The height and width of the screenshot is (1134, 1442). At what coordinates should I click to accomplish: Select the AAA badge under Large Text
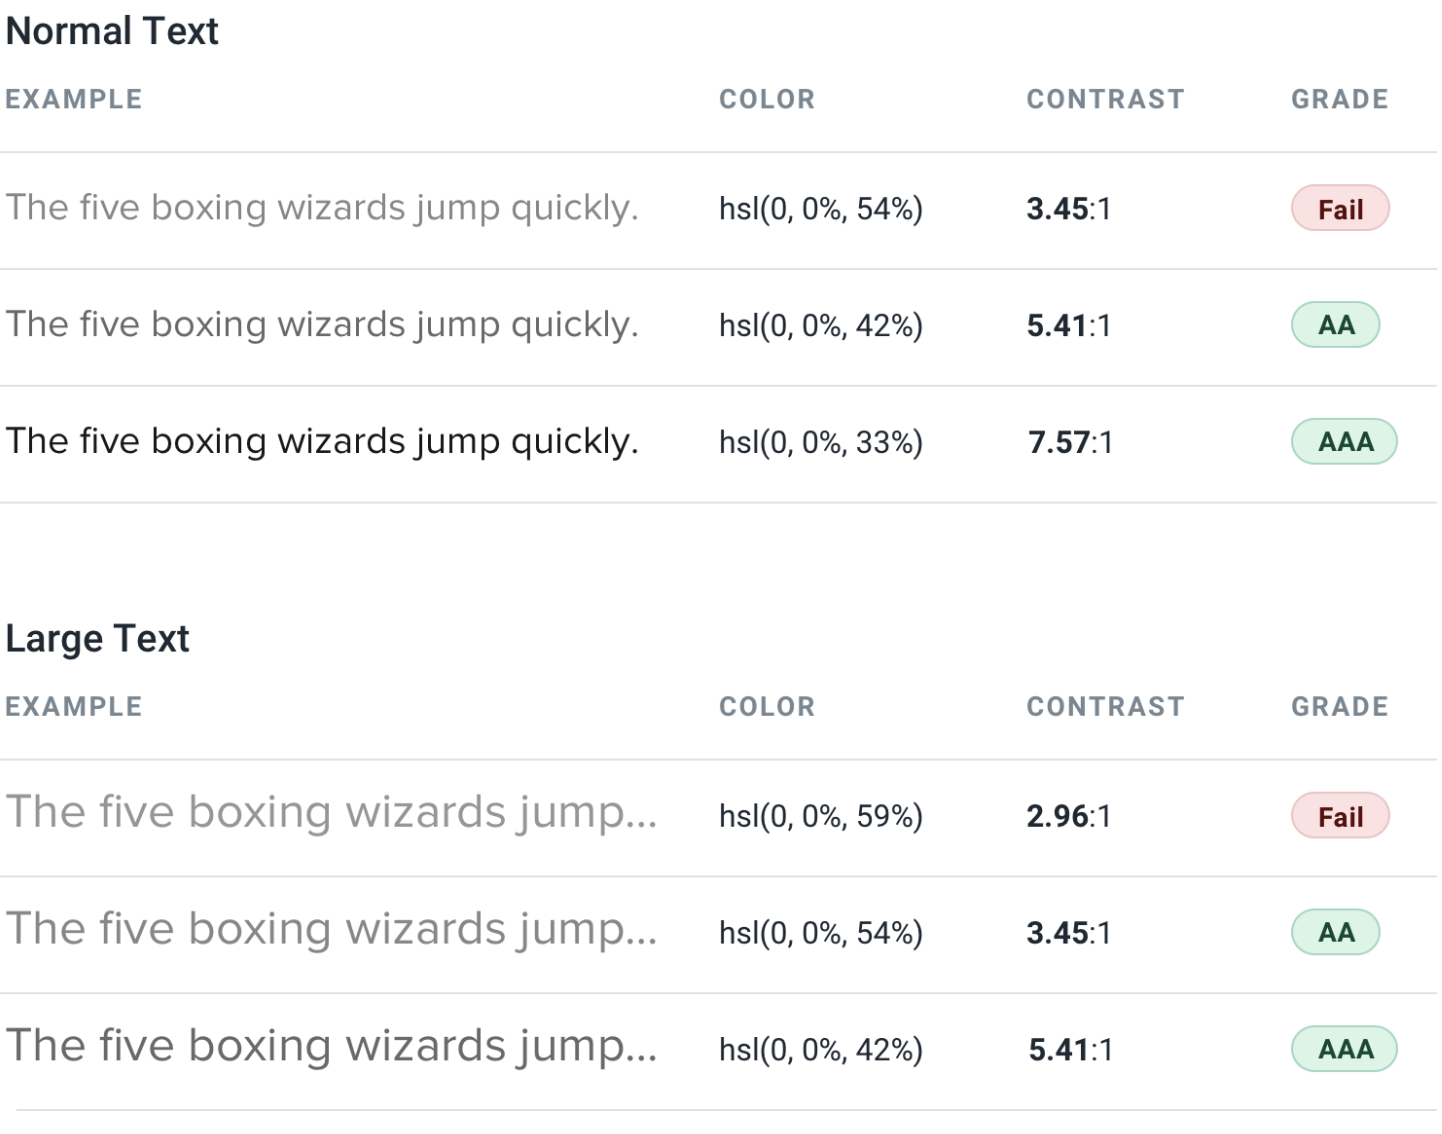(1344, 1049)
